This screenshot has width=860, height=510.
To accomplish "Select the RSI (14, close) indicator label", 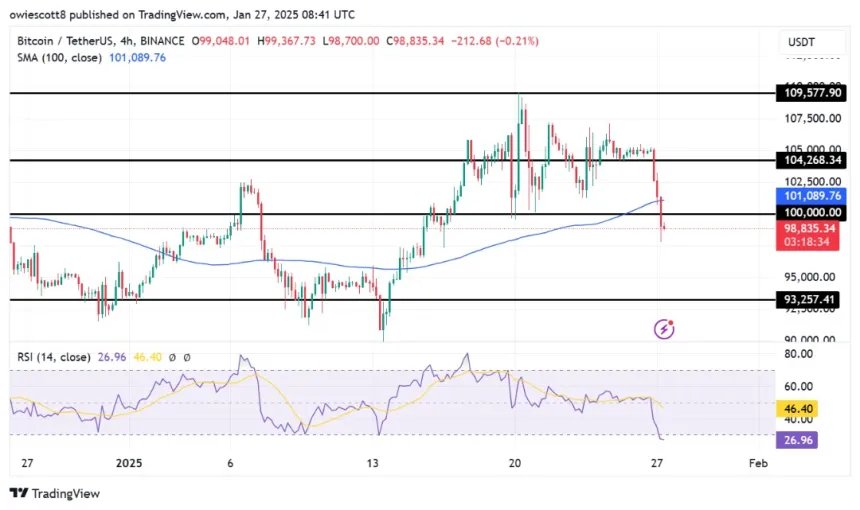I will tap(50, 357).
